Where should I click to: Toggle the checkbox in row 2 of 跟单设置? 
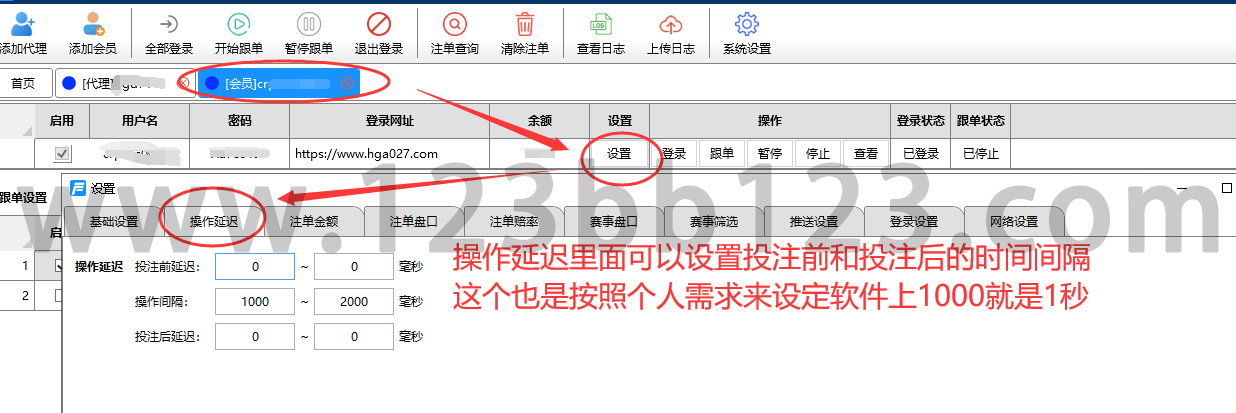pyautogui.click(x=56, y=296)
